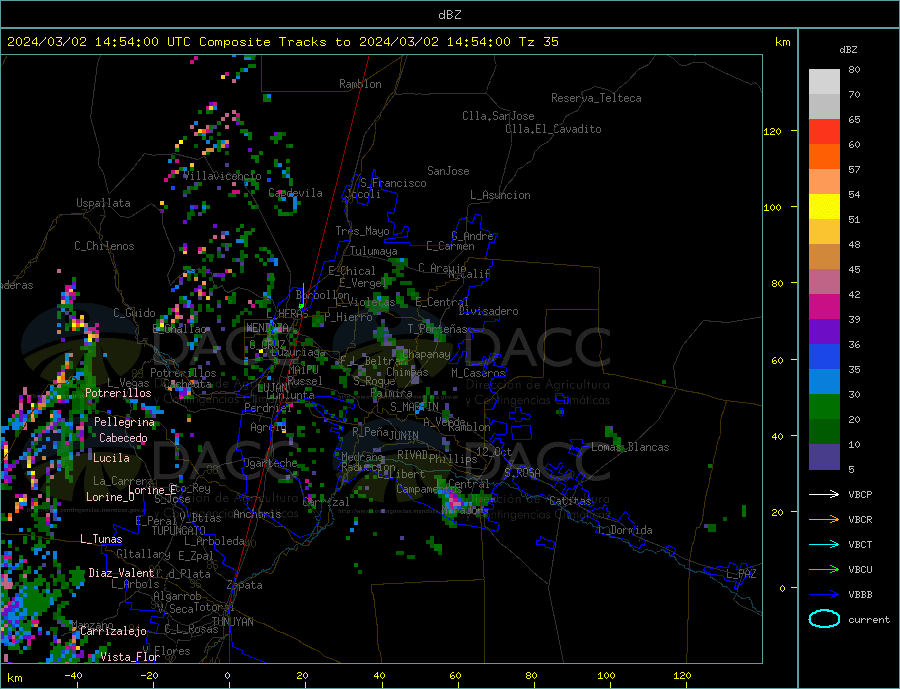Click the Phillips map label

[x=453, y=459]
